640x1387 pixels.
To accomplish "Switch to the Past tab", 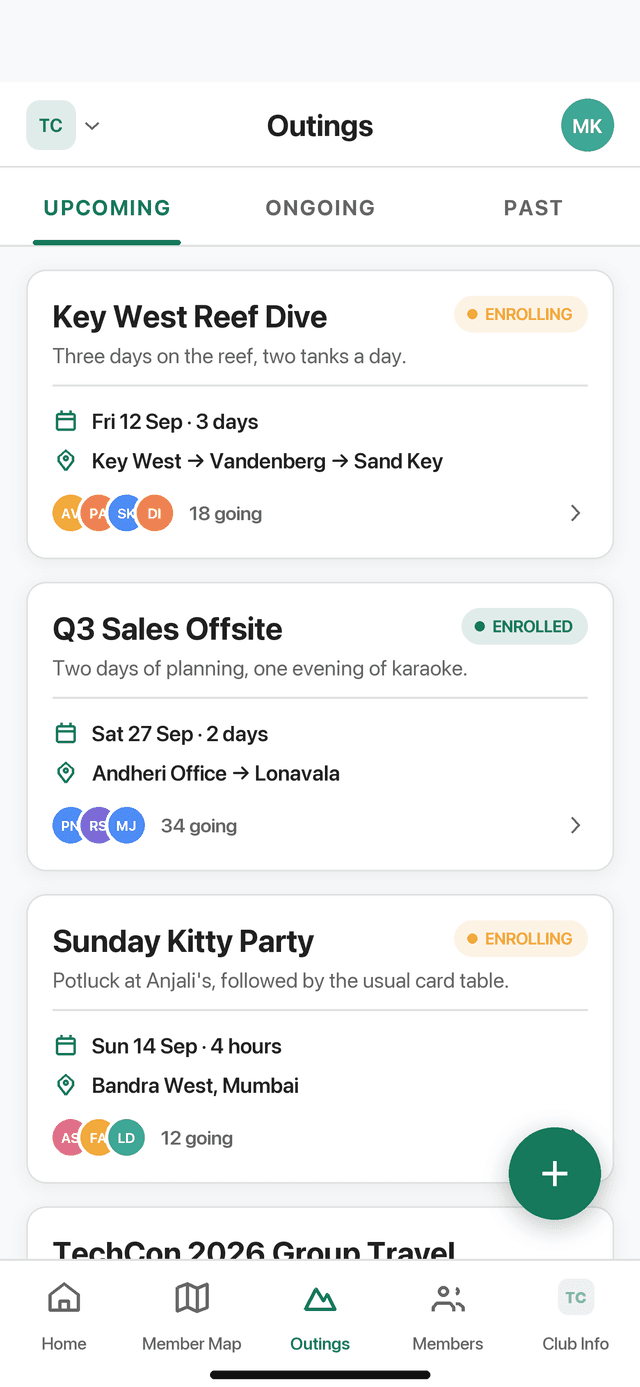I will click(x=533, y=208).
